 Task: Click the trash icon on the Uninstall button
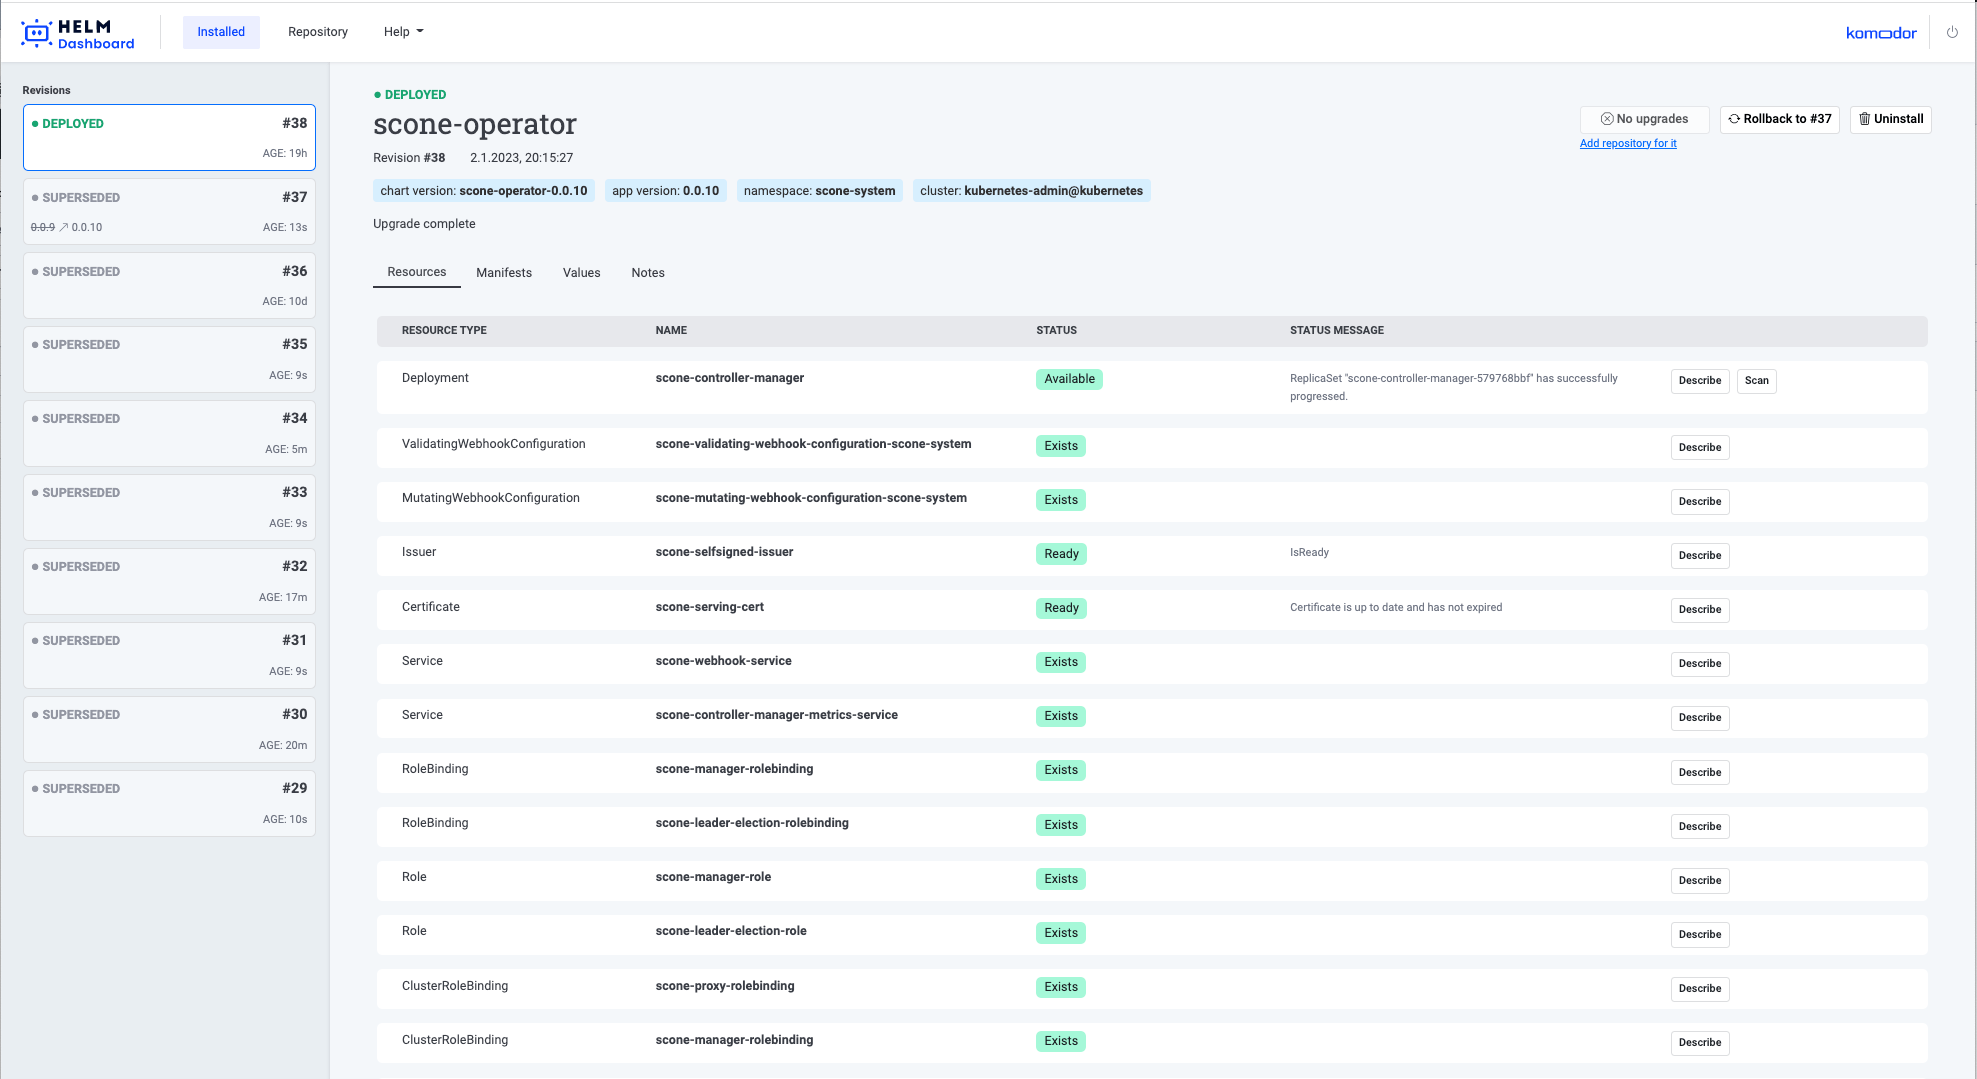[1865, 119]
